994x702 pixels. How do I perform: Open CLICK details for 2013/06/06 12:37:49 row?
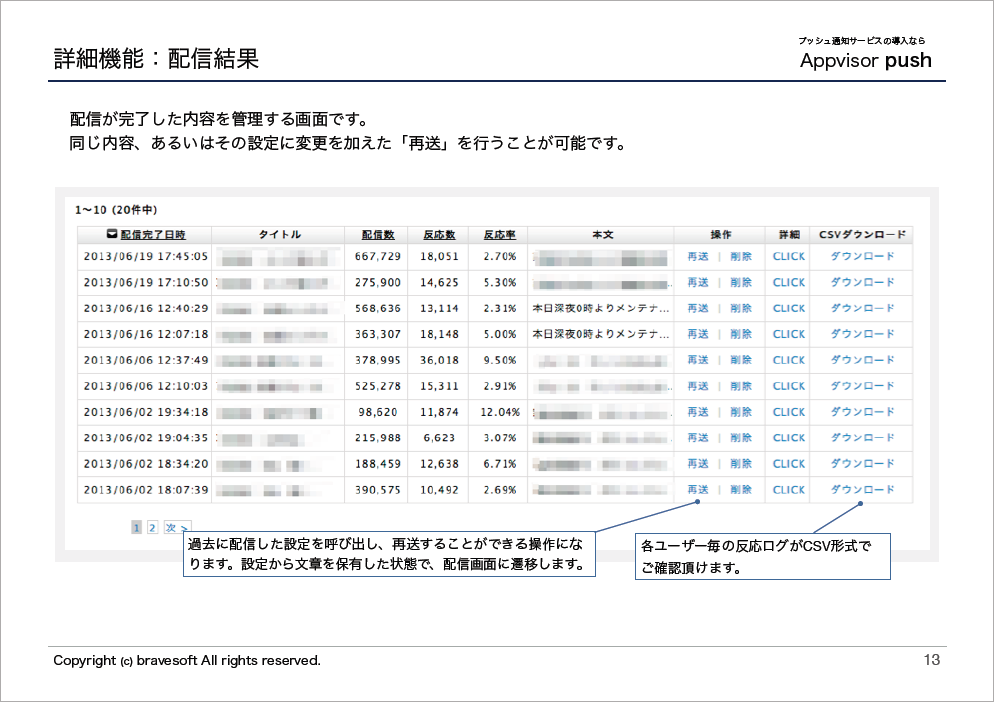click(x=789, y=360)
